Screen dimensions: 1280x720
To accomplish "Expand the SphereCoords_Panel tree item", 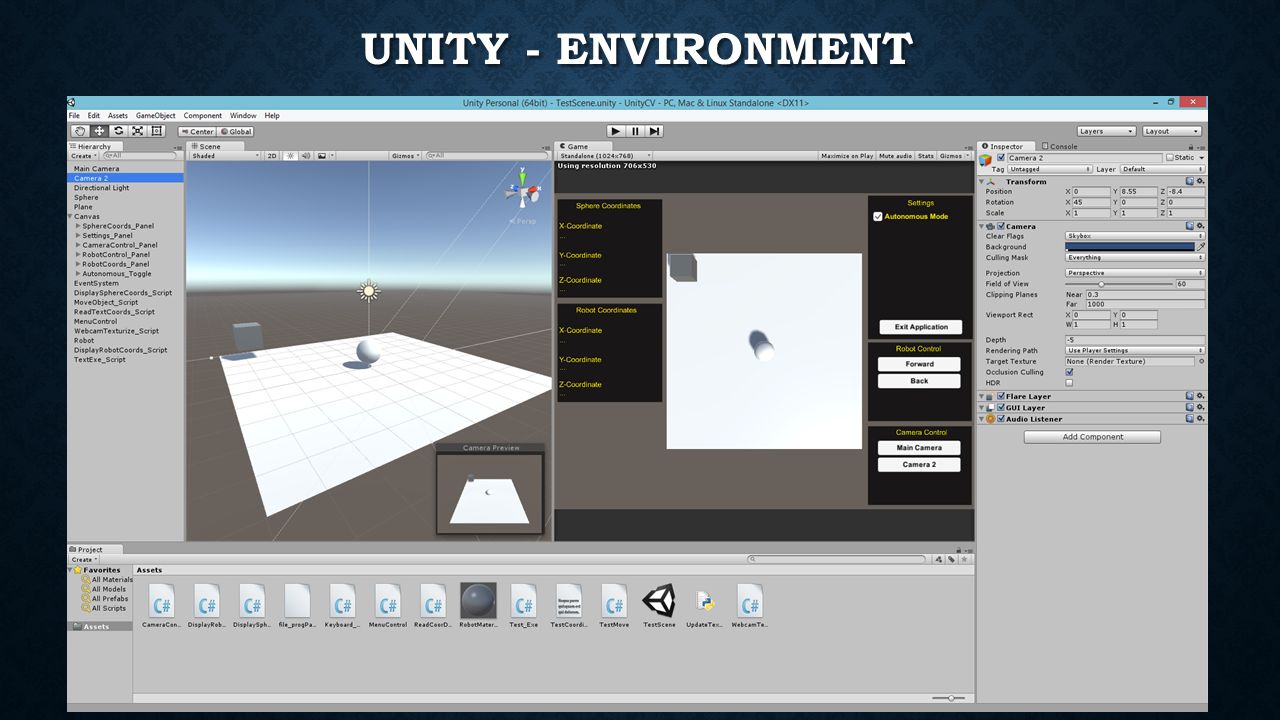I will click(78, 226).
